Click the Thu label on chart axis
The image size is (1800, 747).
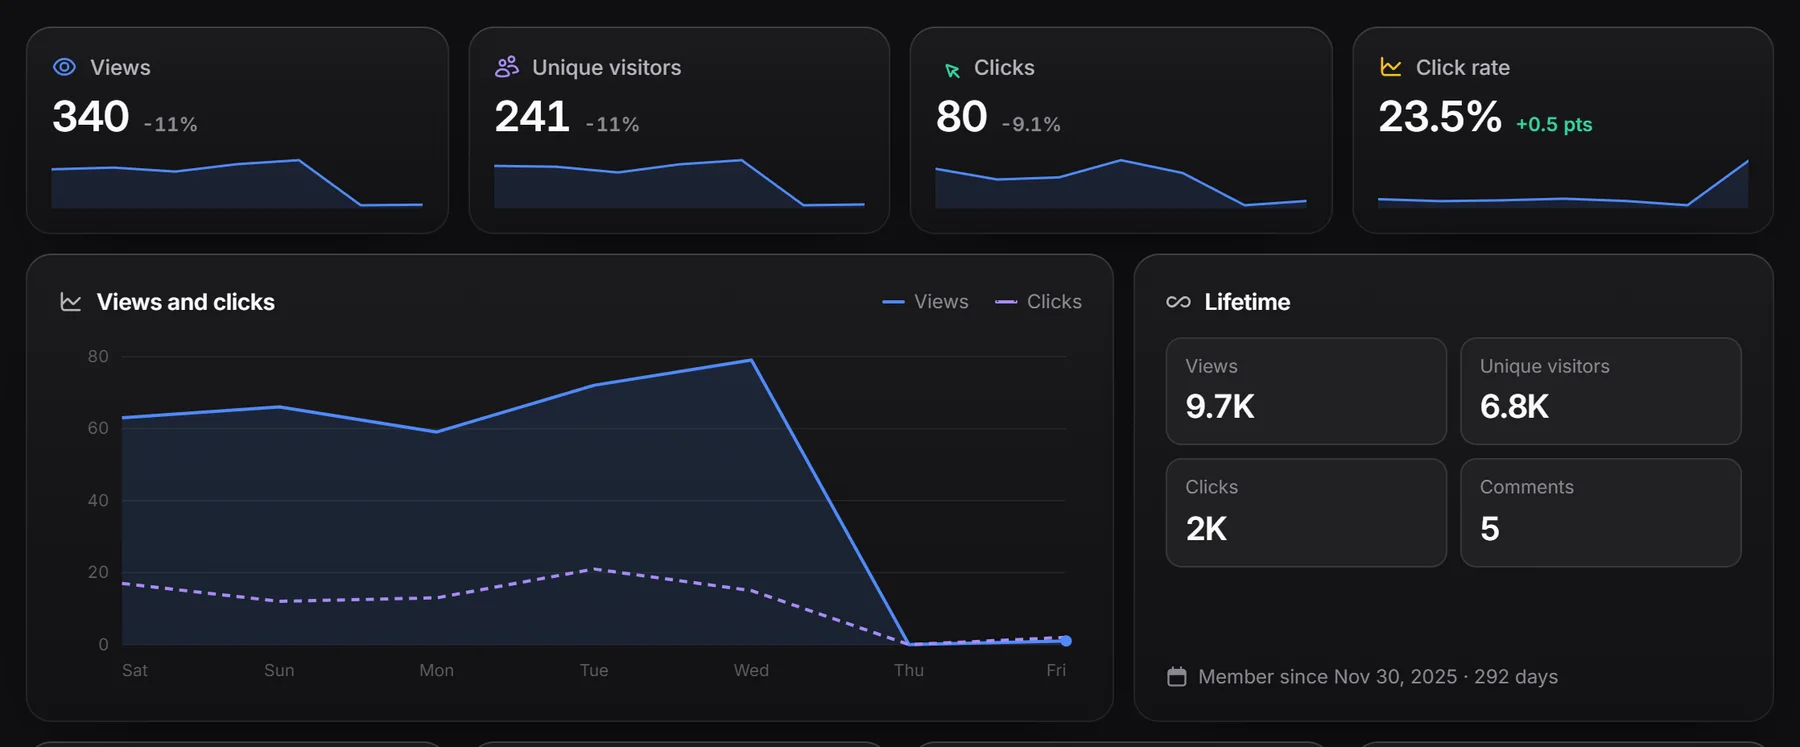(909, 670)
